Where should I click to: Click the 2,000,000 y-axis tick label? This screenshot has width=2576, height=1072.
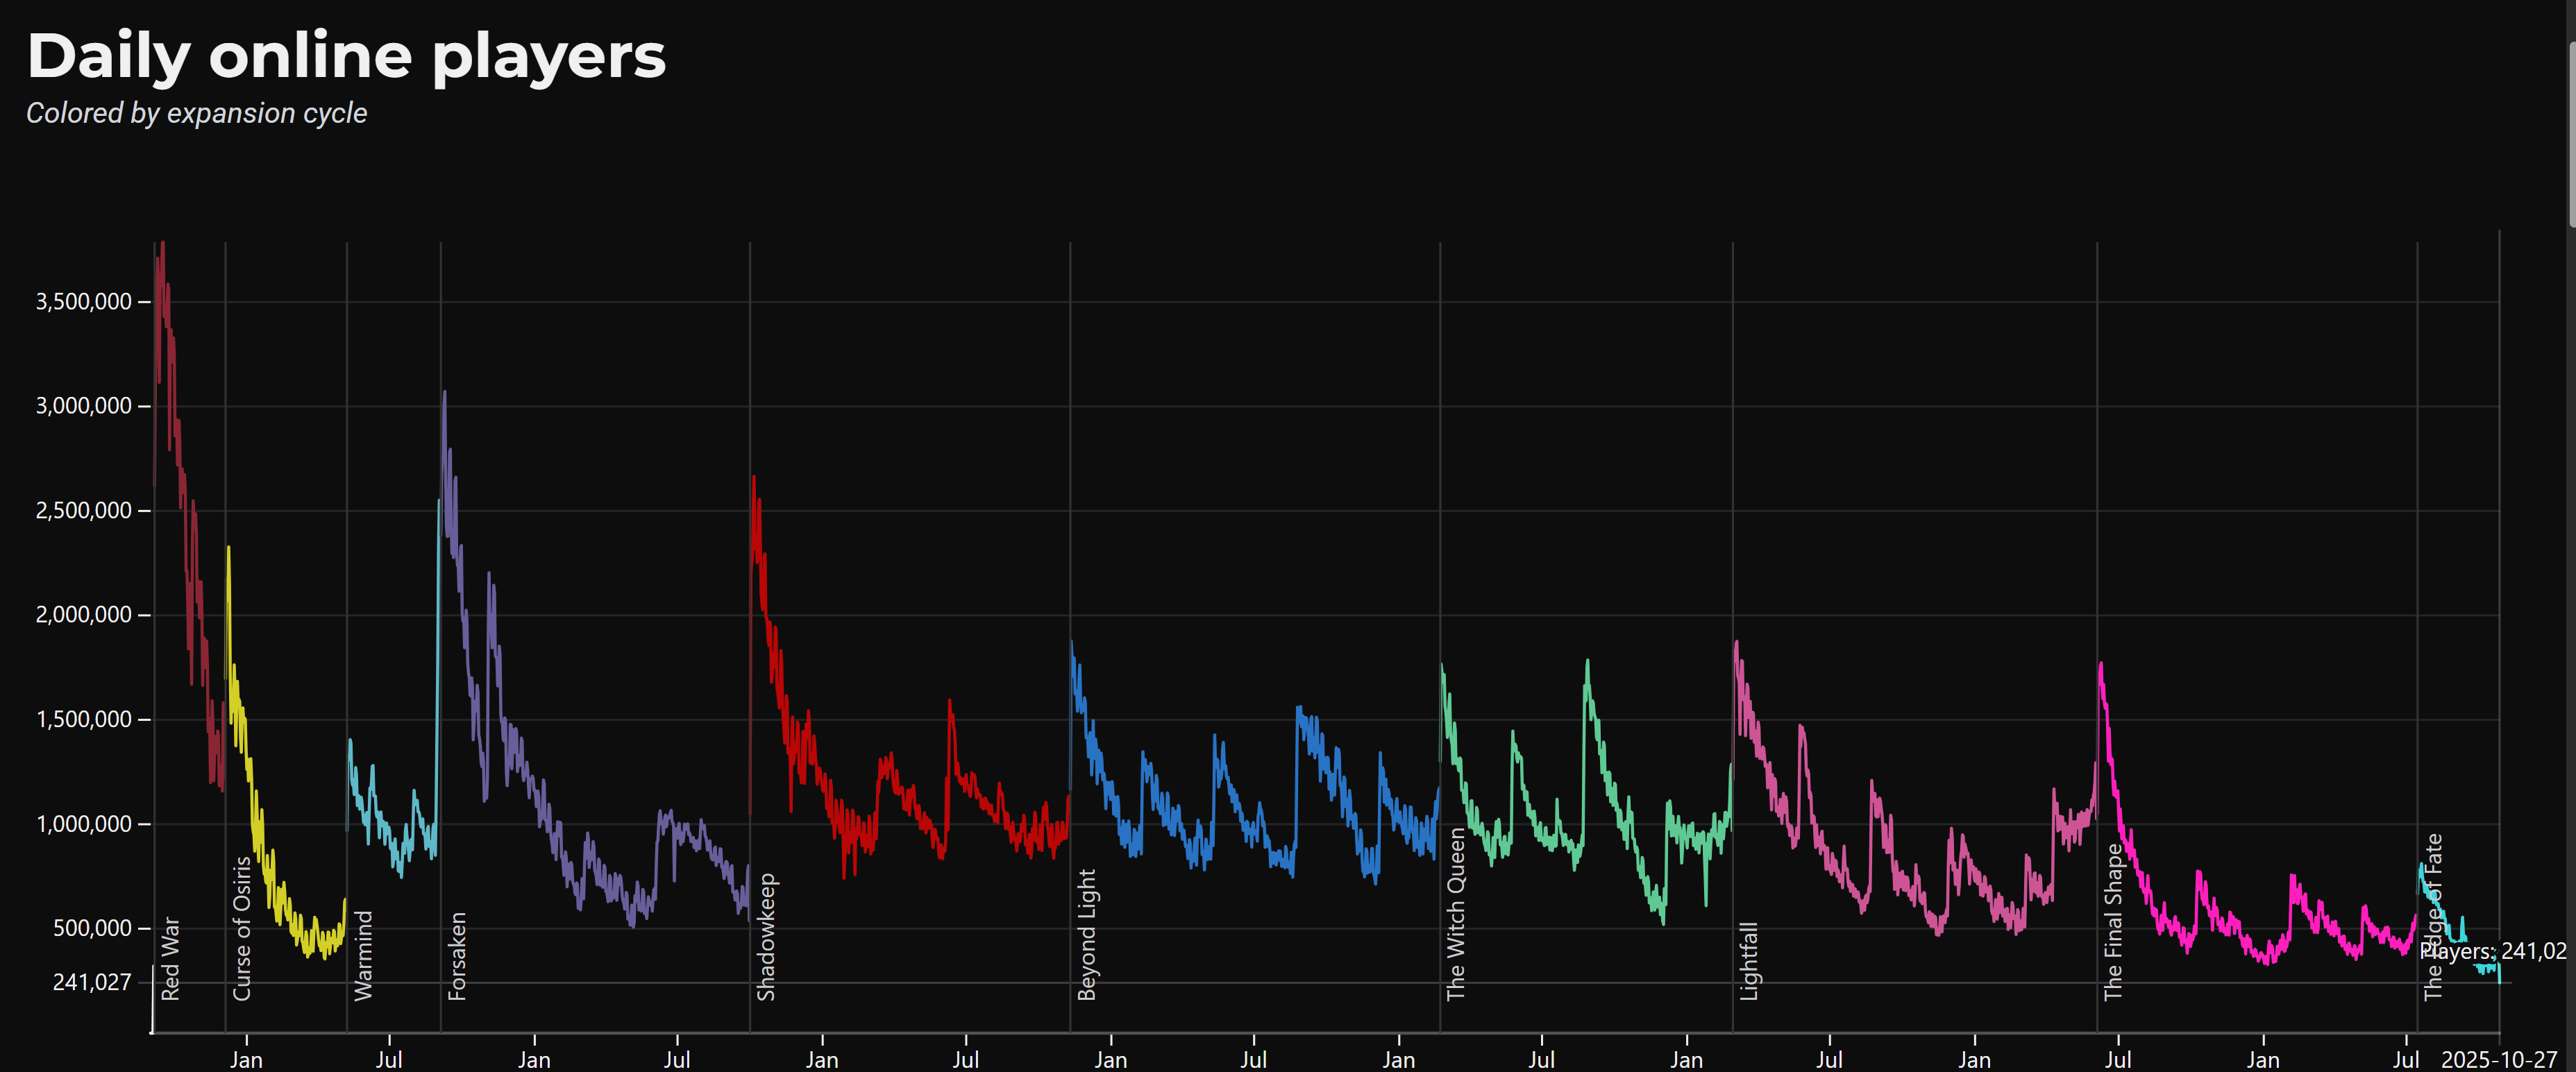[x=83, y=615]
